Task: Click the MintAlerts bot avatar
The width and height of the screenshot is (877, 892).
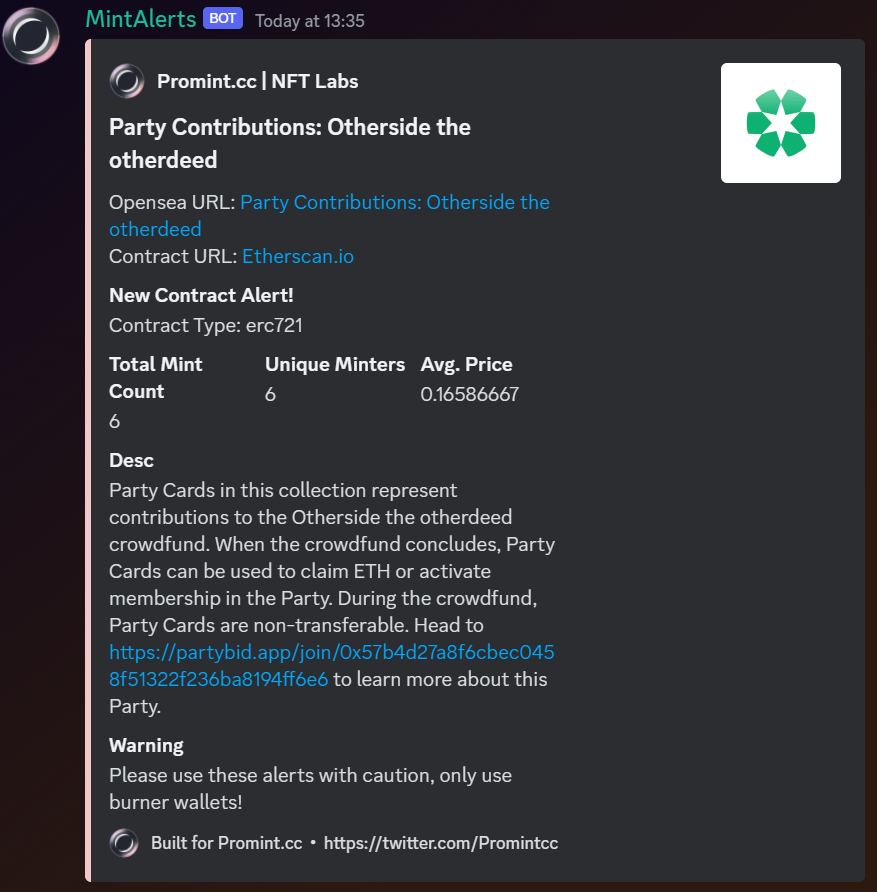Action: coord(31,36)
